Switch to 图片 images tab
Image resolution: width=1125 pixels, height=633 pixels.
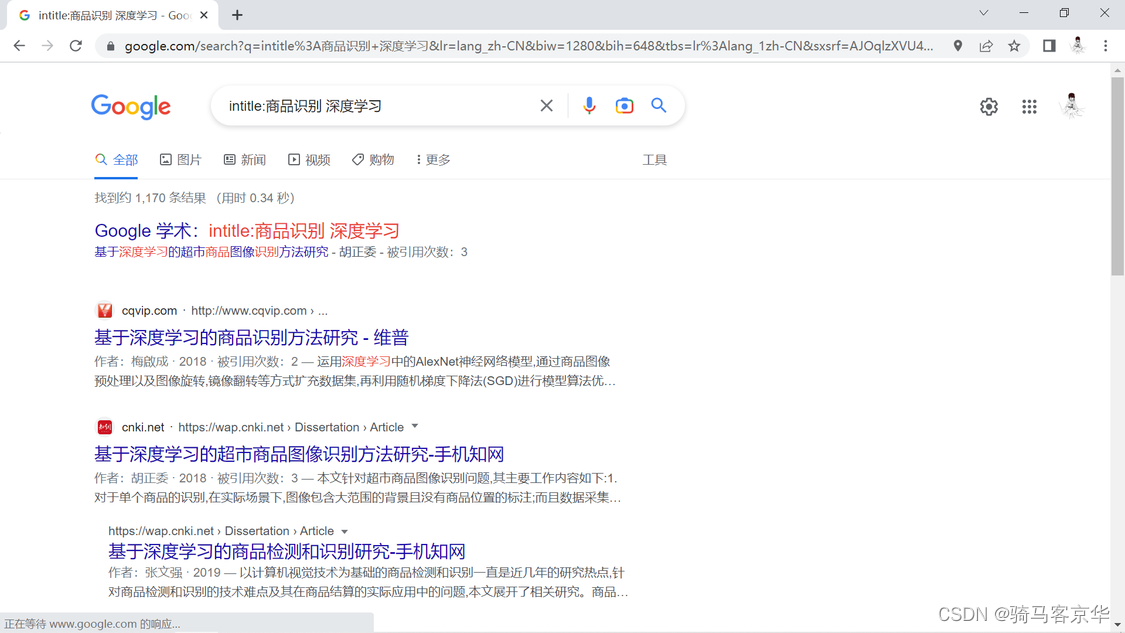coord(180,160)
